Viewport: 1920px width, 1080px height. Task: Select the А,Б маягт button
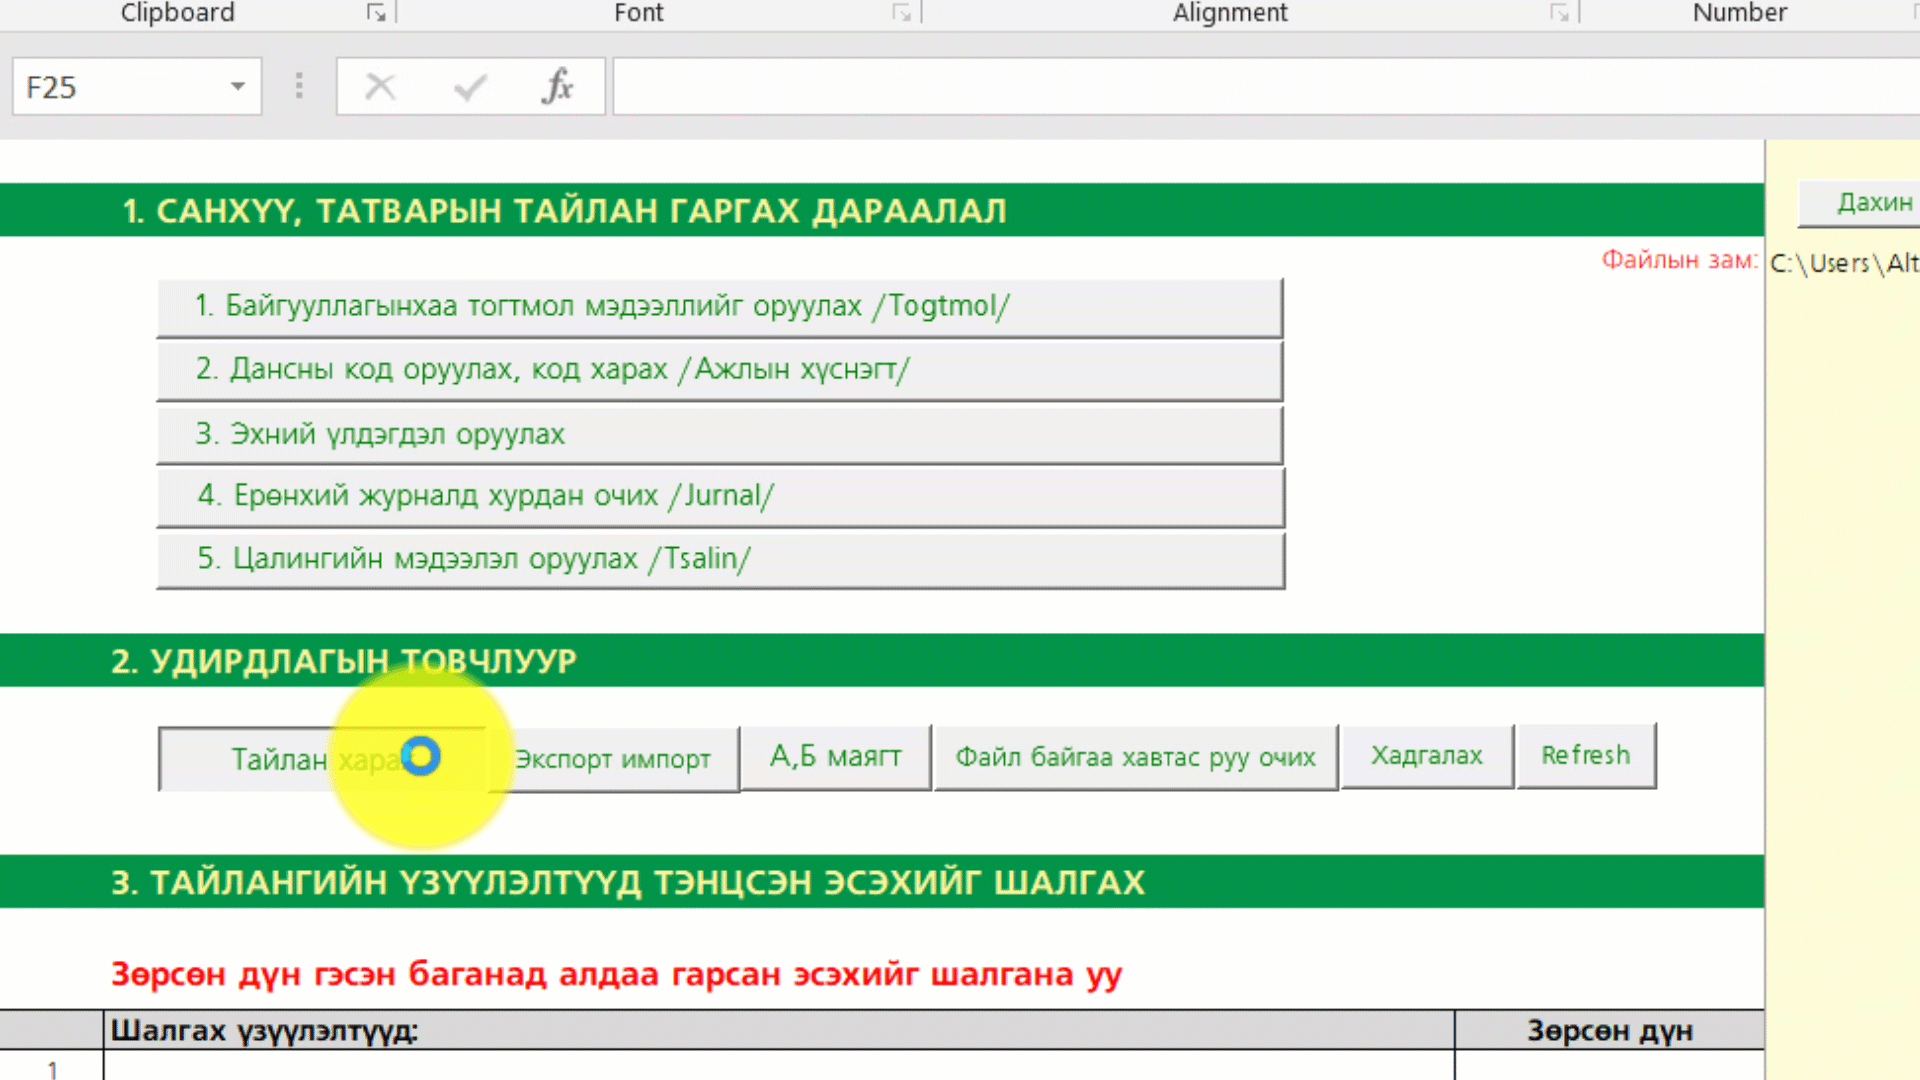835,757
